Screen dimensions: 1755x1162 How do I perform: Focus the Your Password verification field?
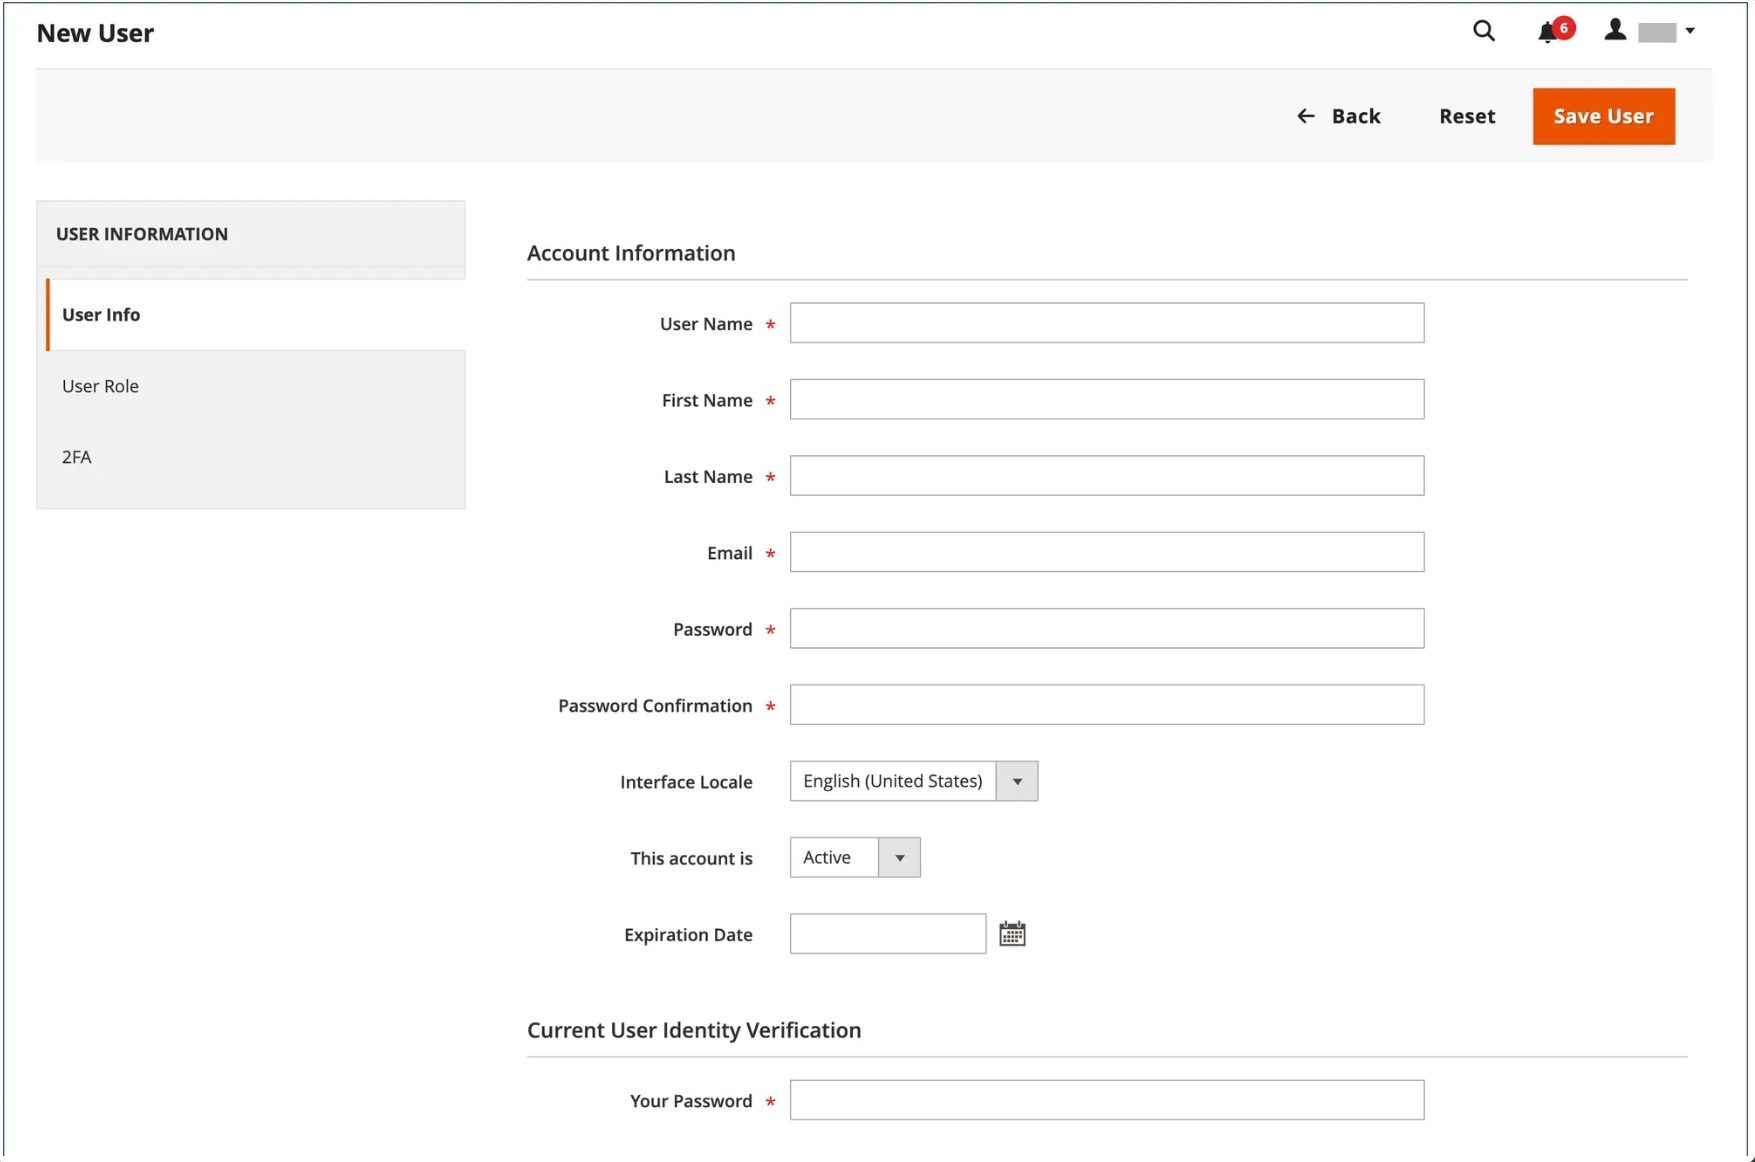tap(1106, 1100)
